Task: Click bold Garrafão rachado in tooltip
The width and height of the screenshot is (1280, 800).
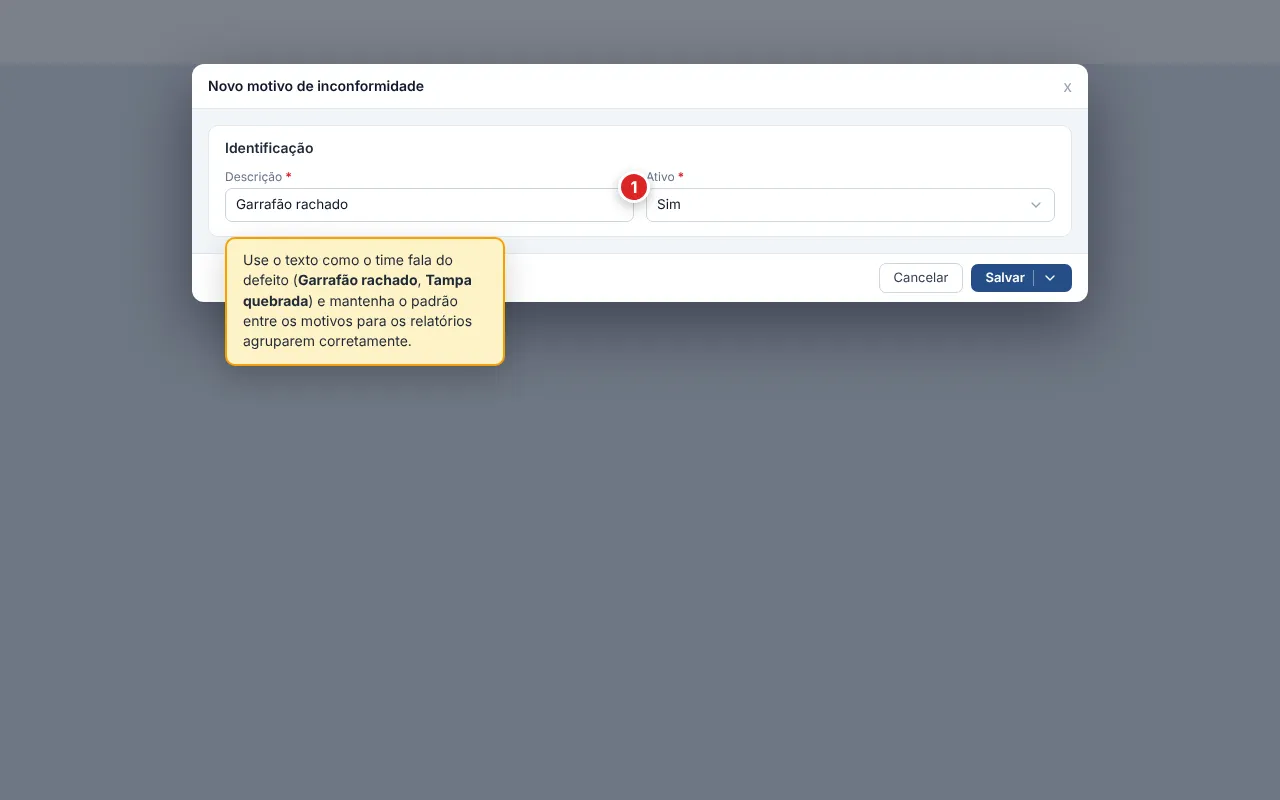Action: tap(357, 280)
